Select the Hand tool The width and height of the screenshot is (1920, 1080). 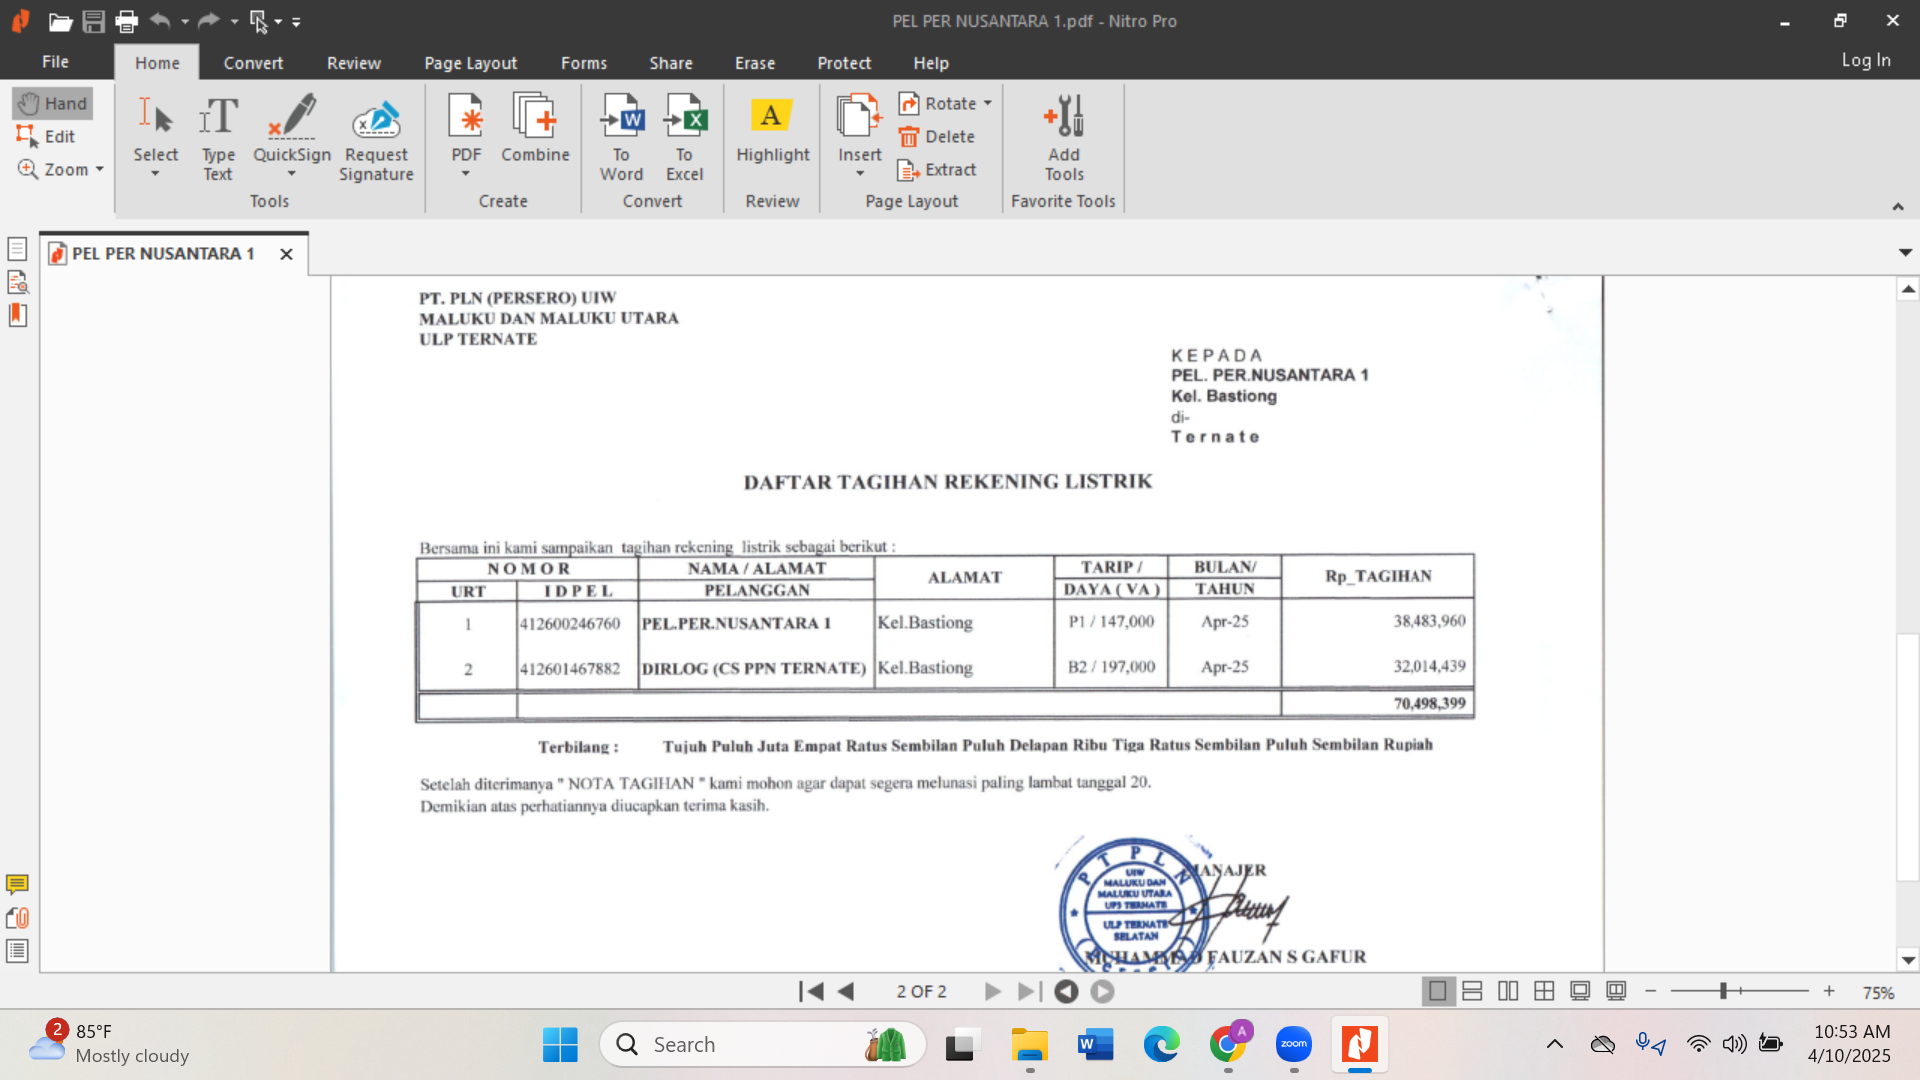(53, 103)
